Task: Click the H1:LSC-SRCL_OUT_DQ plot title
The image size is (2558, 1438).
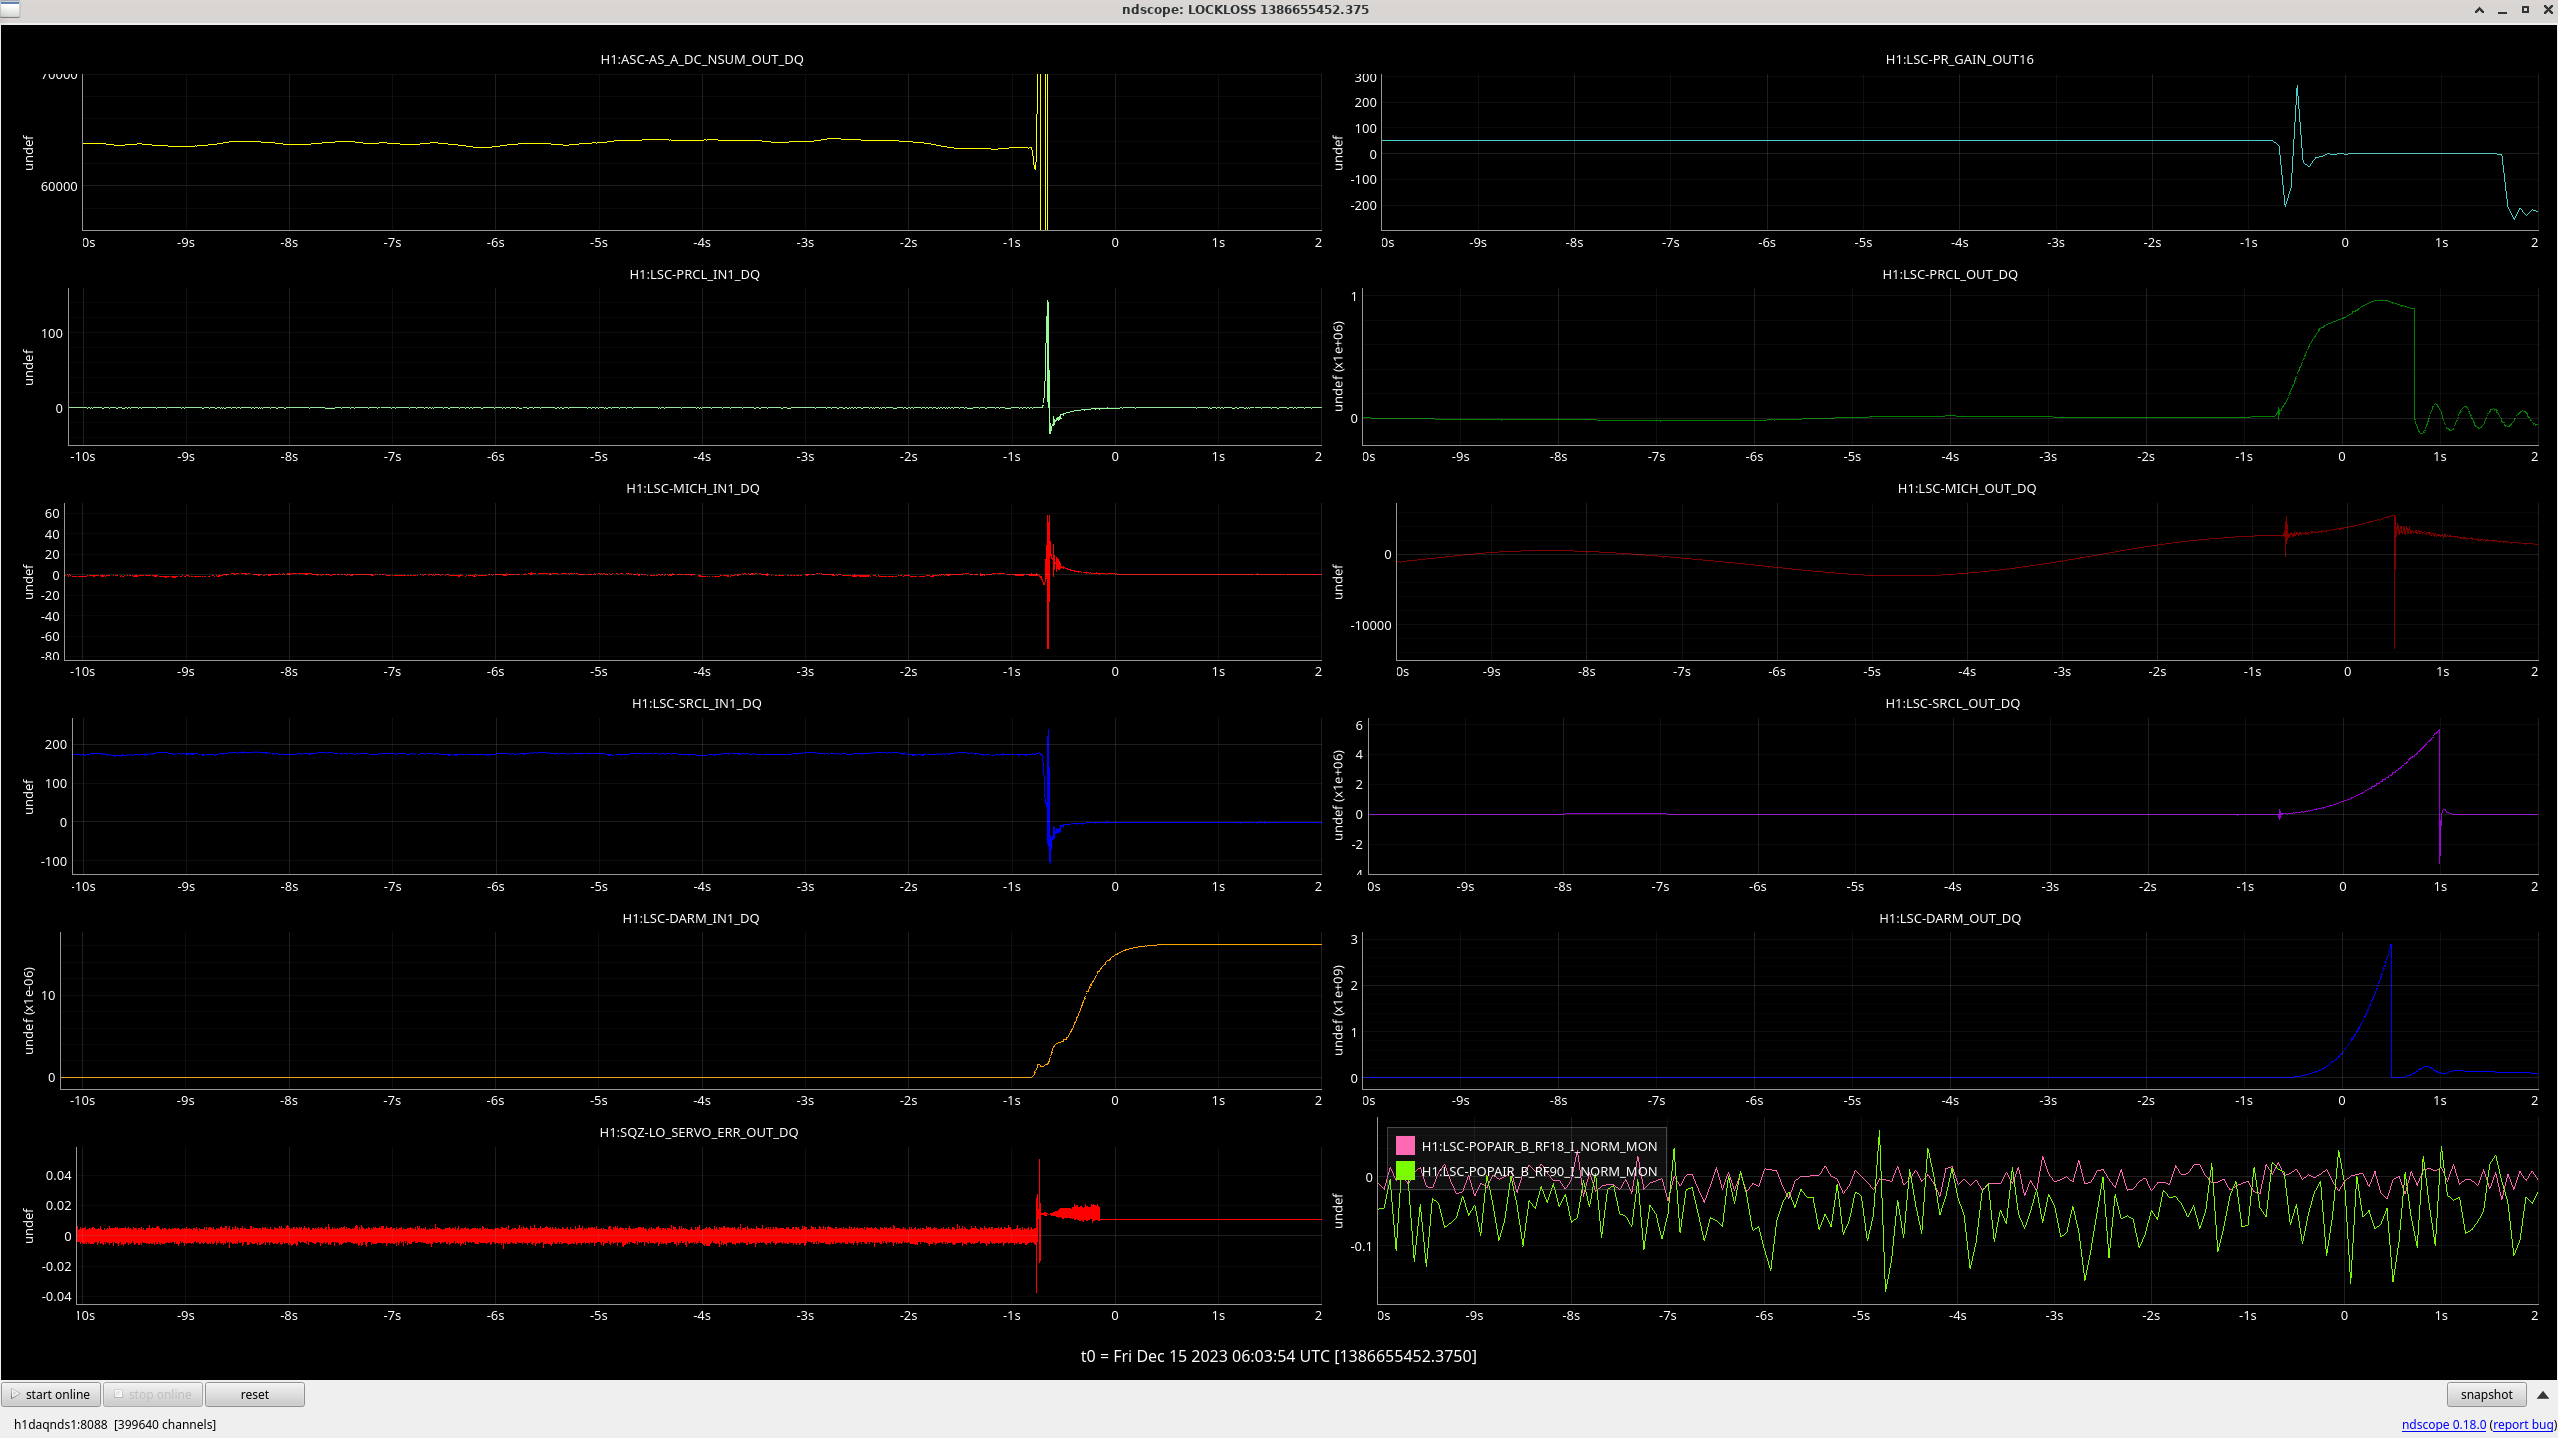Action: tap(1952, 703)
